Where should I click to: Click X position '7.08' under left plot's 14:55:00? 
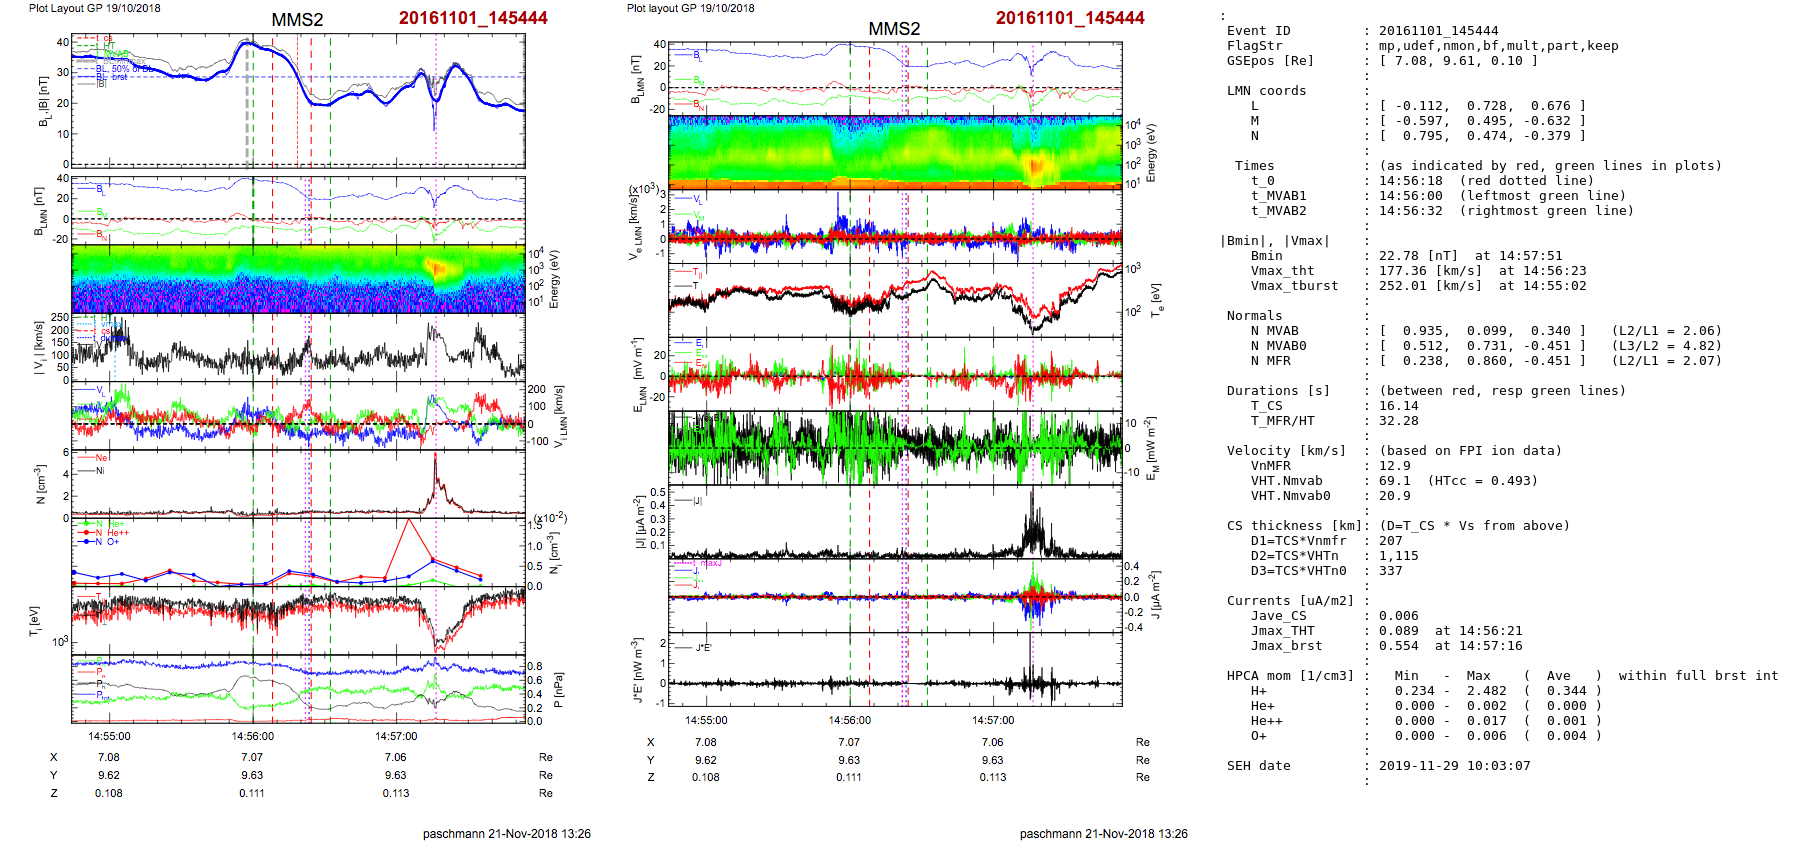(109, 758)
